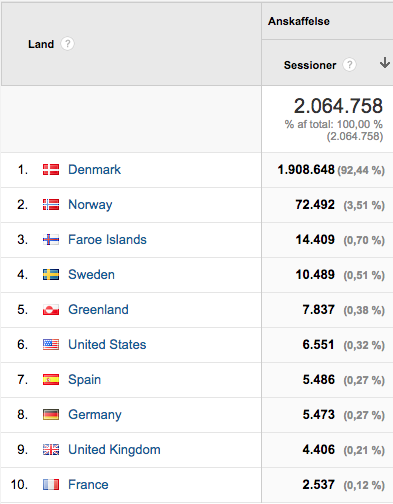This screenshot has height=504, width=393.
Task: Open the Denmark country link
Action: (94, 170)
